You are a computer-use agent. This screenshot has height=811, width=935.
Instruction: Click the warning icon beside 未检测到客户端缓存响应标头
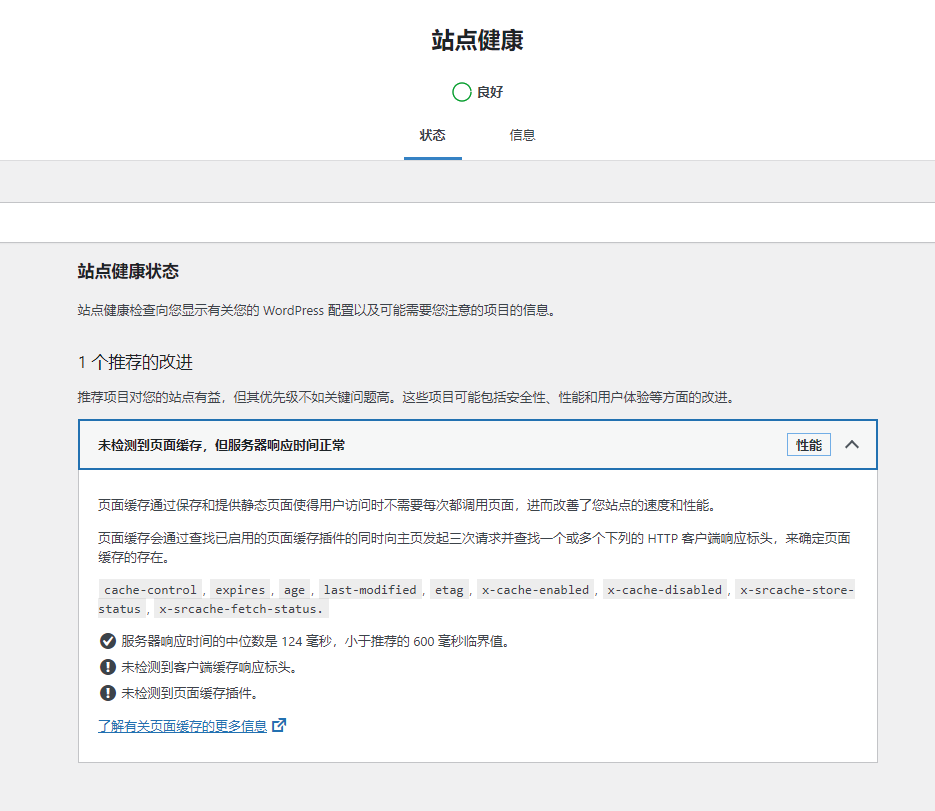tap(108, 667)
